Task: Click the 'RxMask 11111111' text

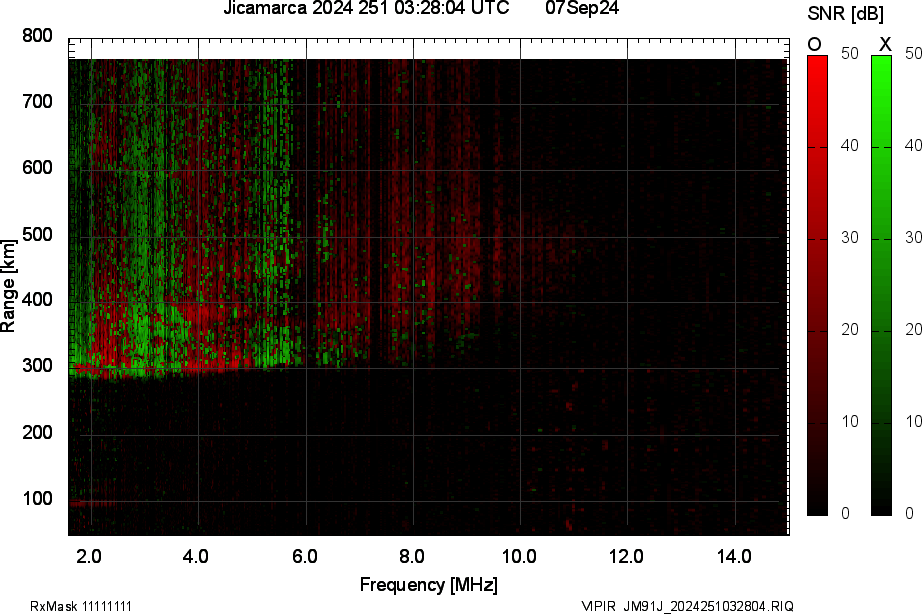Action: [81, 606]
